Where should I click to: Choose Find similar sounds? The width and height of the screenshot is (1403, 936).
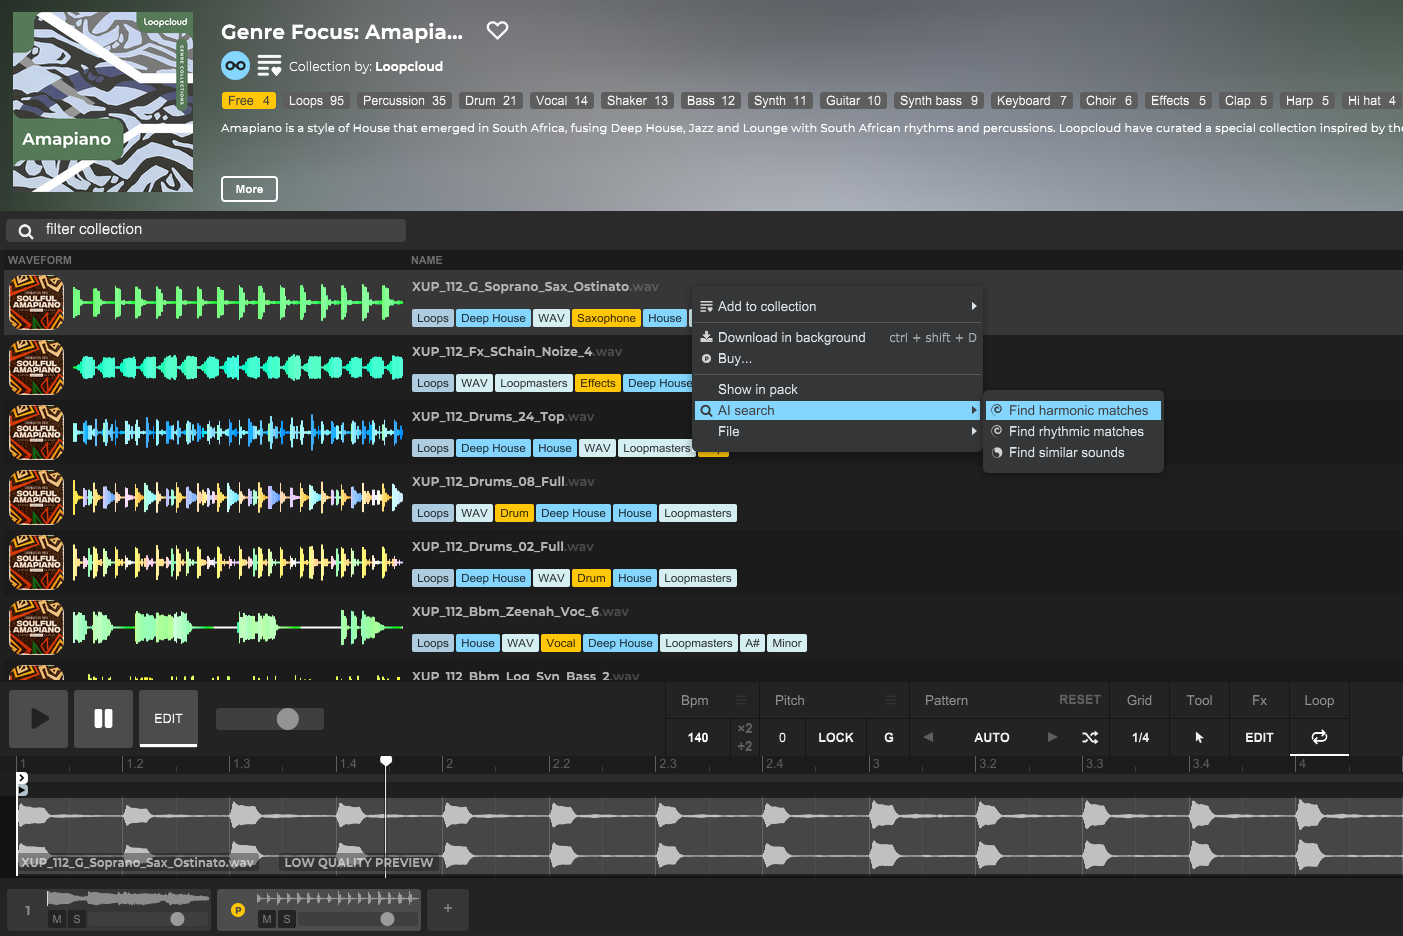tap(1074, 452)
